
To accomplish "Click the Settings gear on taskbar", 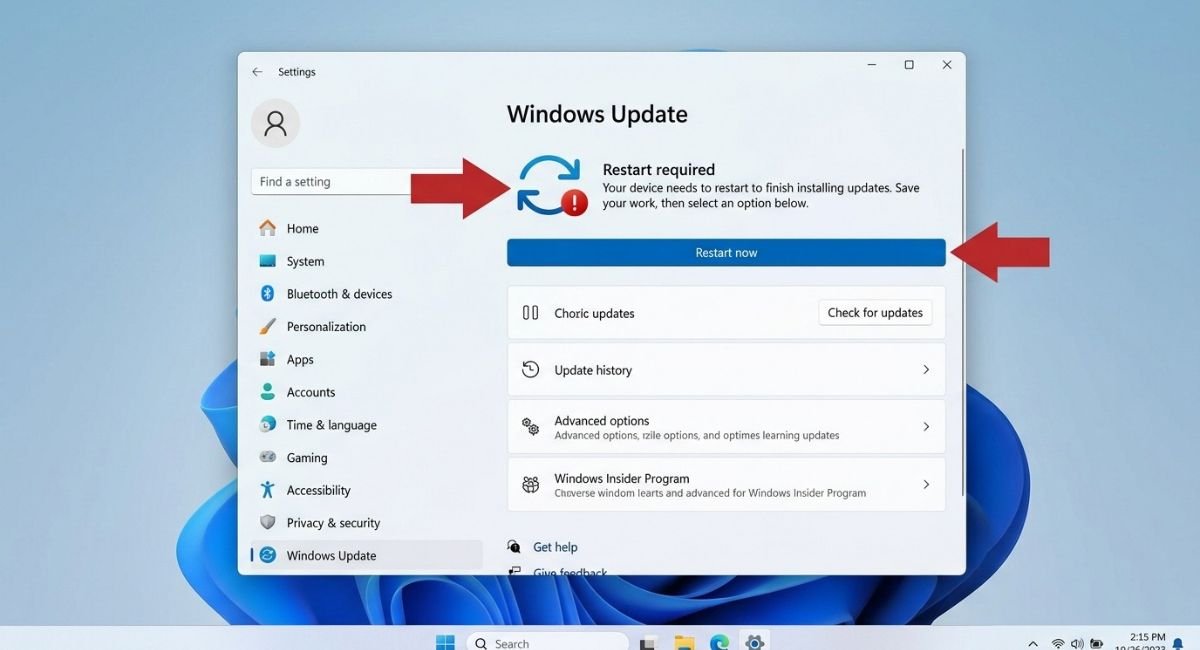I will (755, 643).
